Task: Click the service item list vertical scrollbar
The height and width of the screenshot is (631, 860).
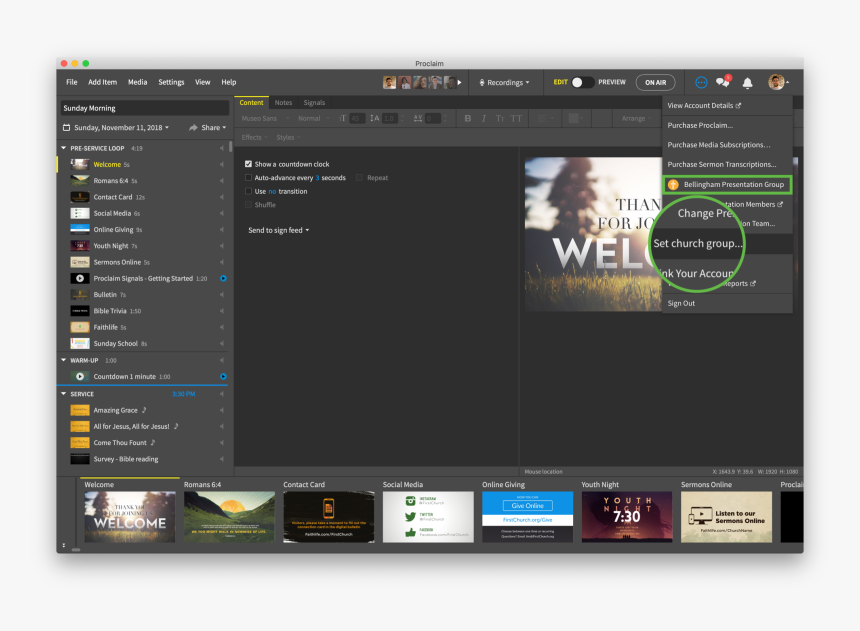Action: [x=230, y=147]
